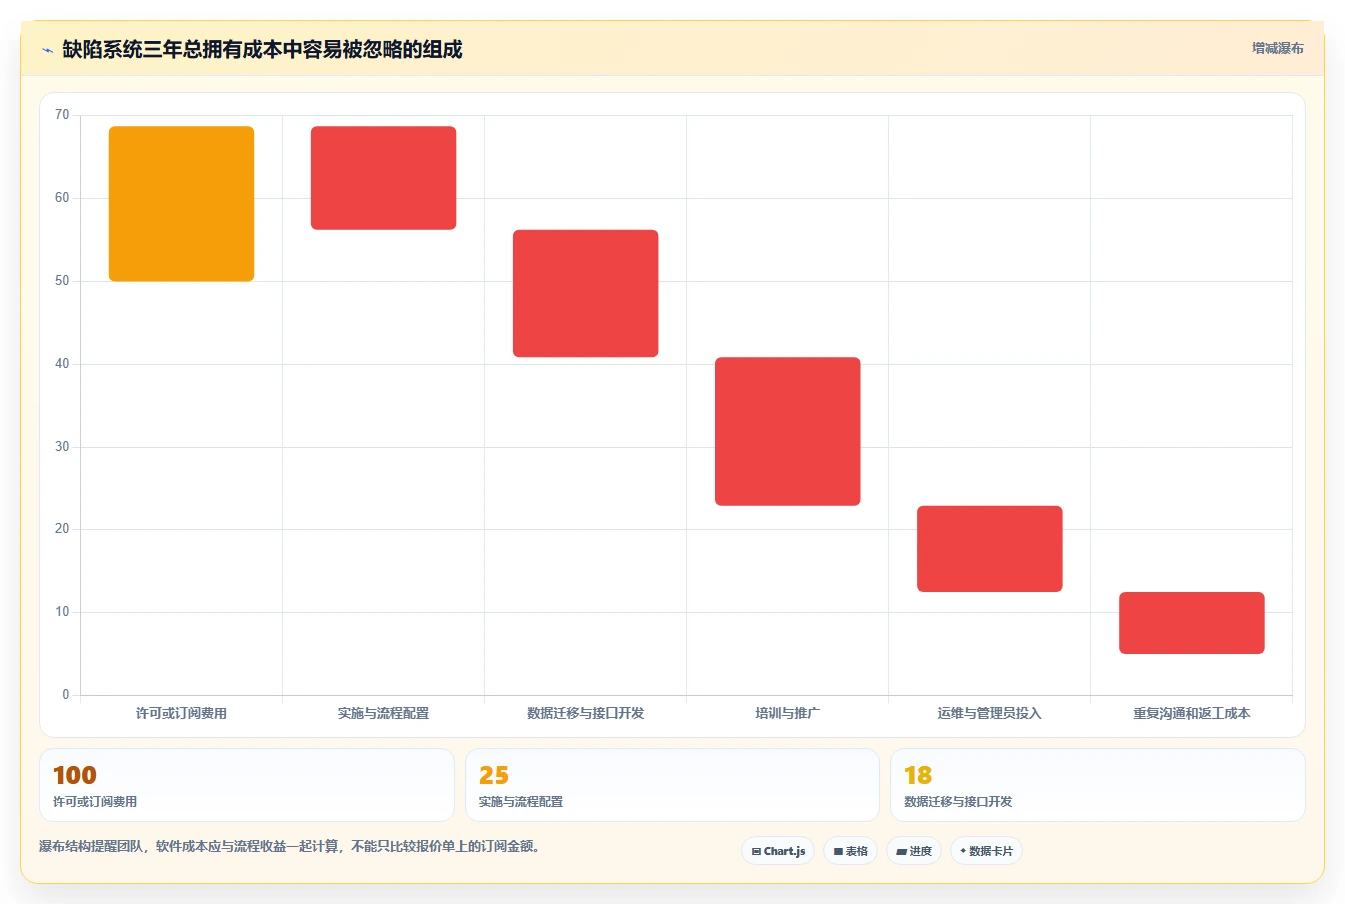Select the 进度 tag chip
1345x904 pixels.
point(914,851)
